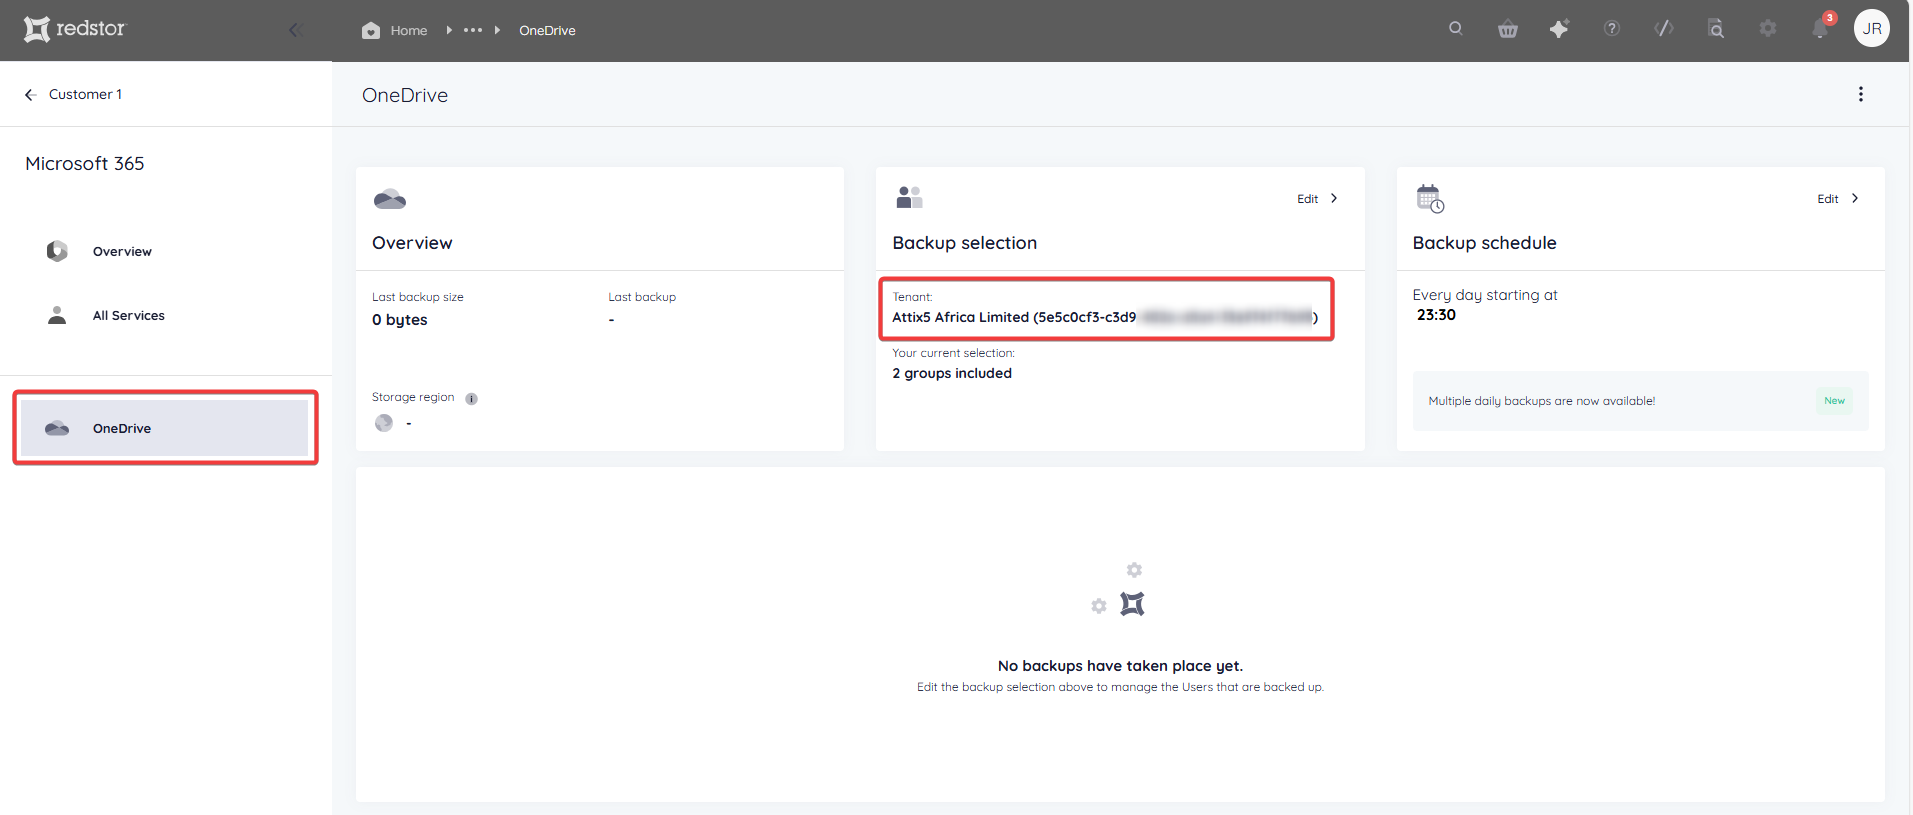This screenshot has width=1913, height=815.
Task: Click OneDrive in the breadcrumb
Action: (x=547, y=31)
